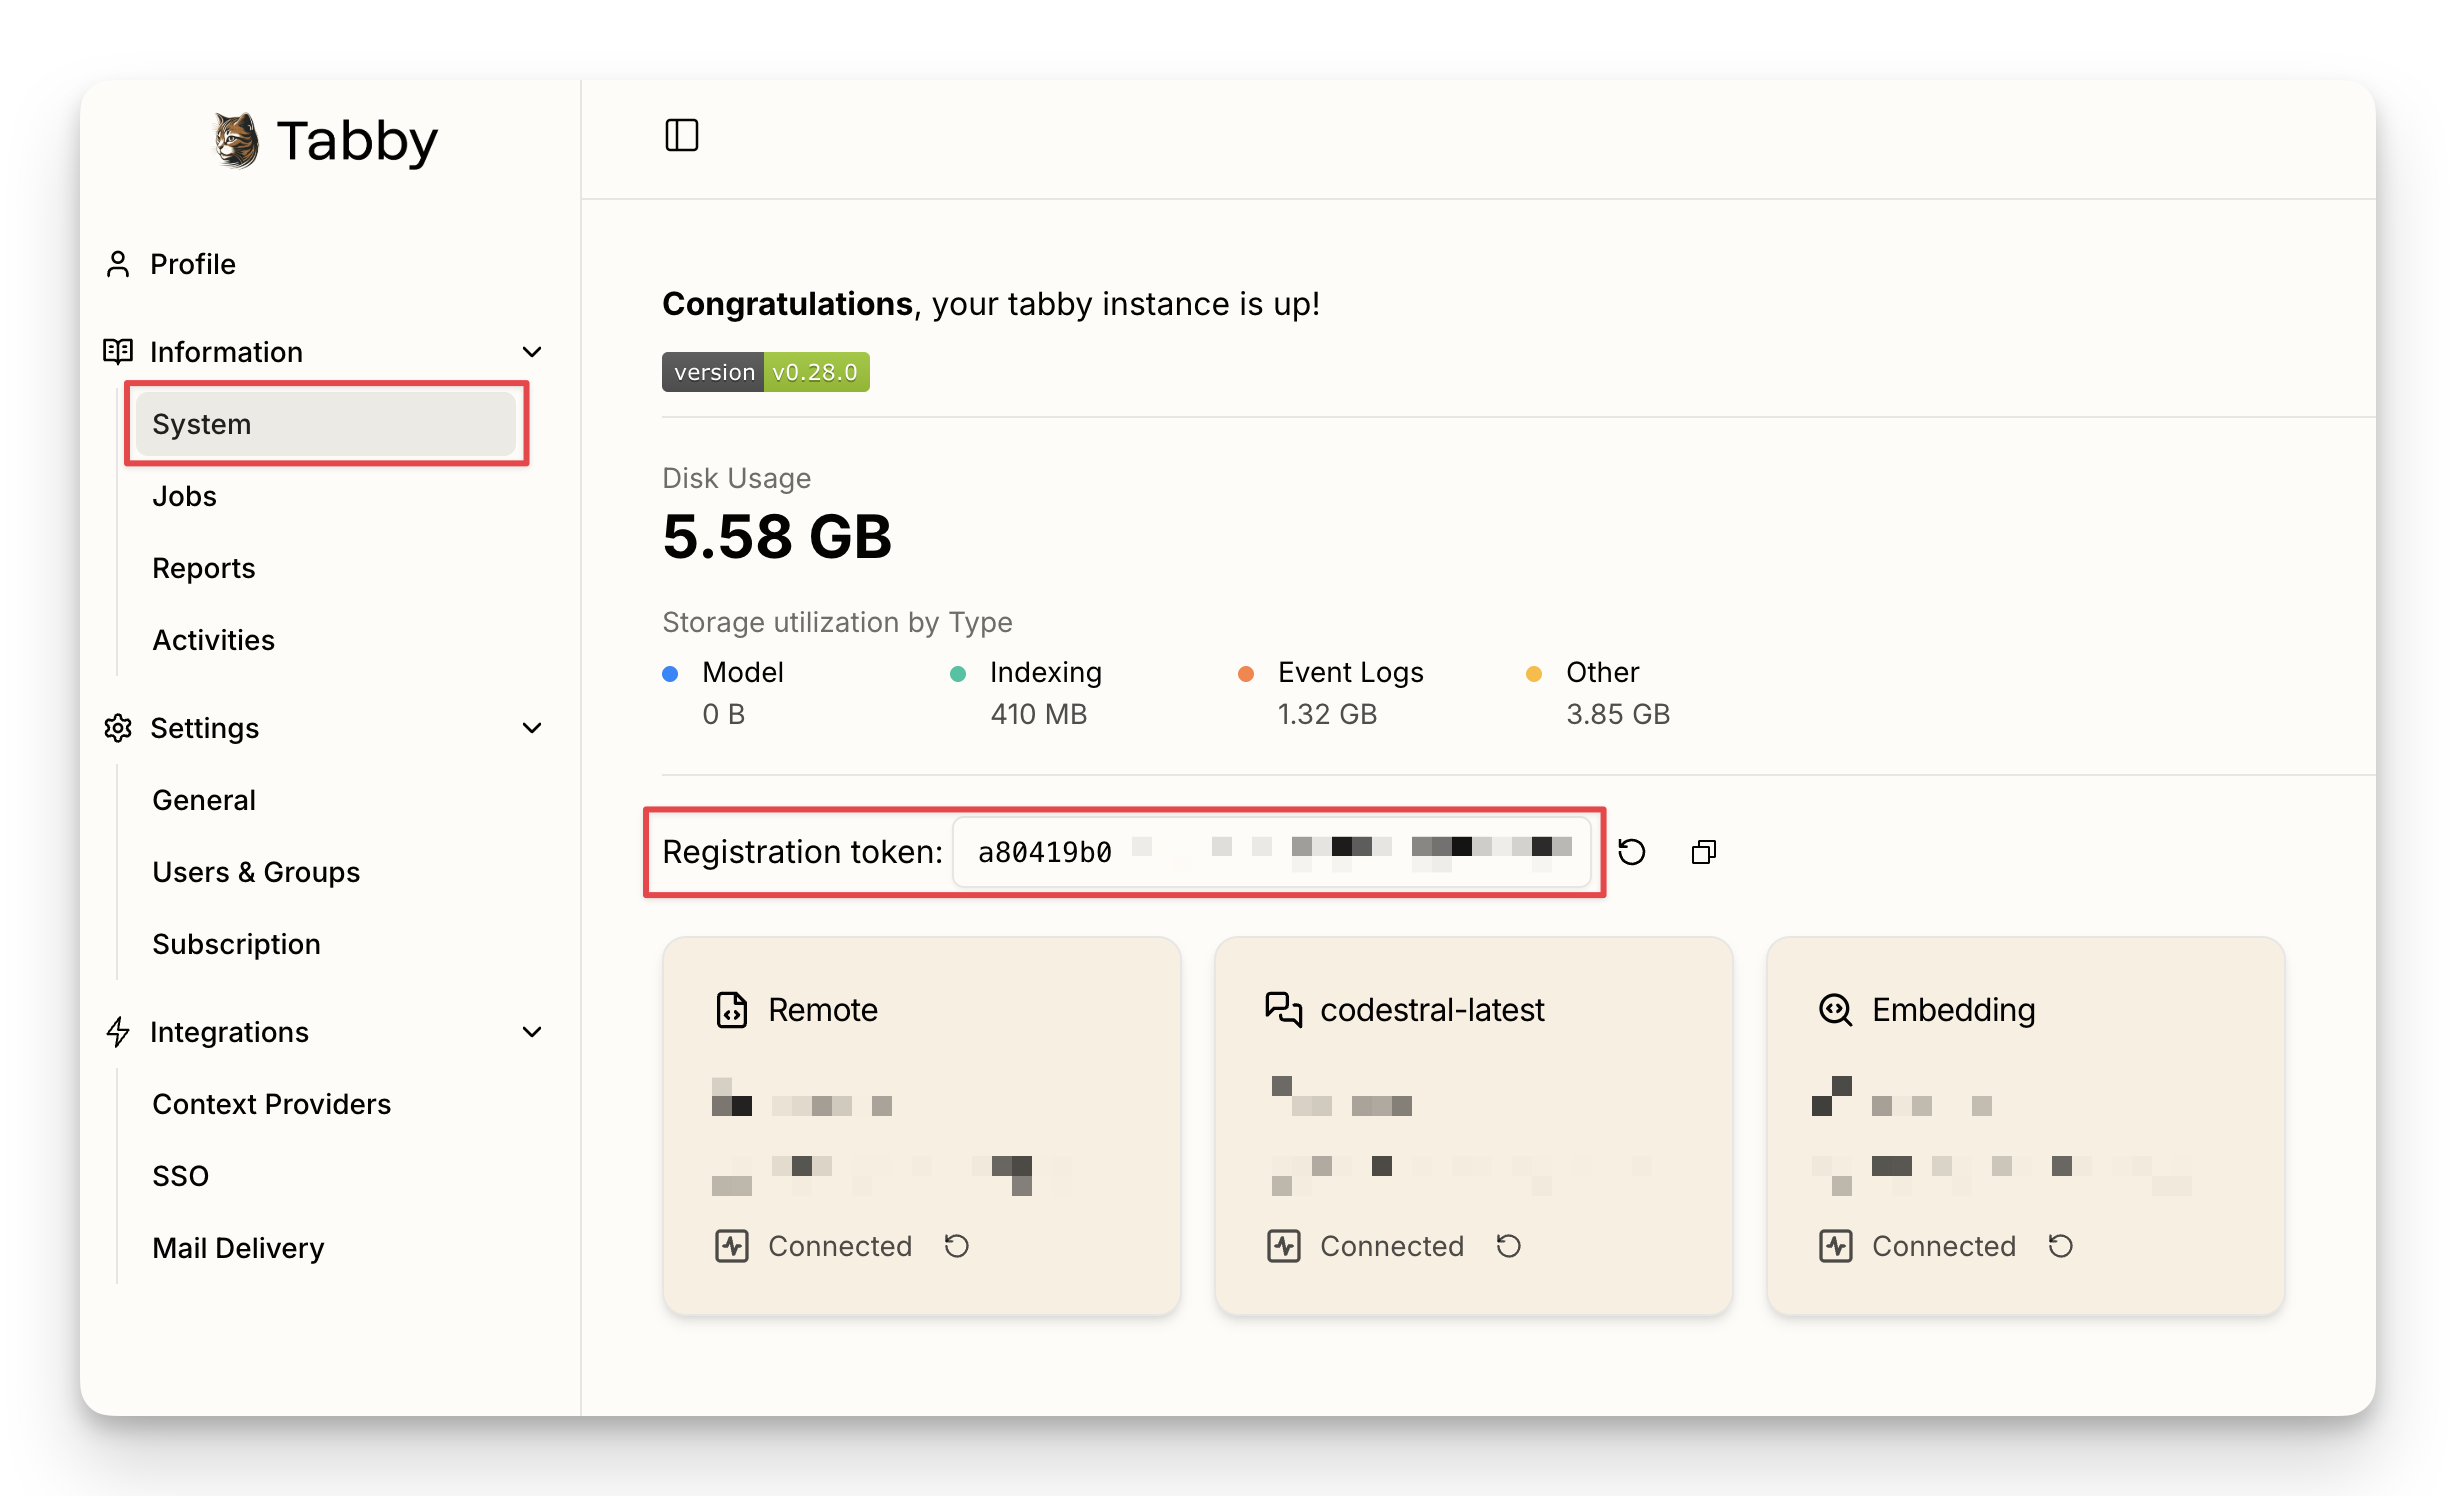The image size is (2456, 1496).
Task: Click the codestral-latest chat icon
Action: point(1284,1010)
